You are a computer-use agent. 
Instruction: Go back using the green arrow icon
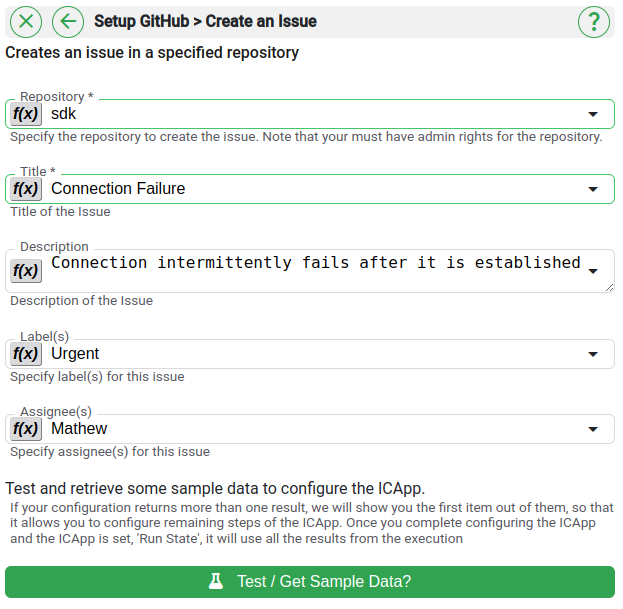[68, 21]
